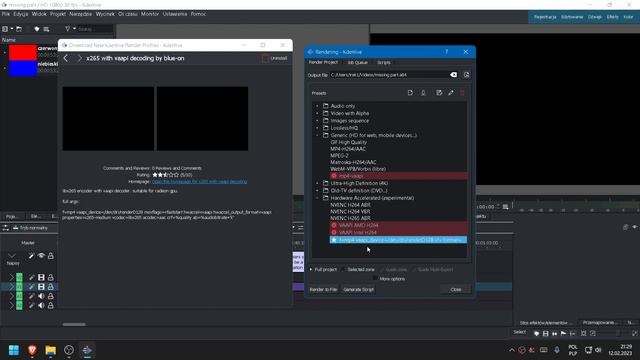
Task: Click the tag icon in the project bin toolbar
Action: tap(37, 29)
